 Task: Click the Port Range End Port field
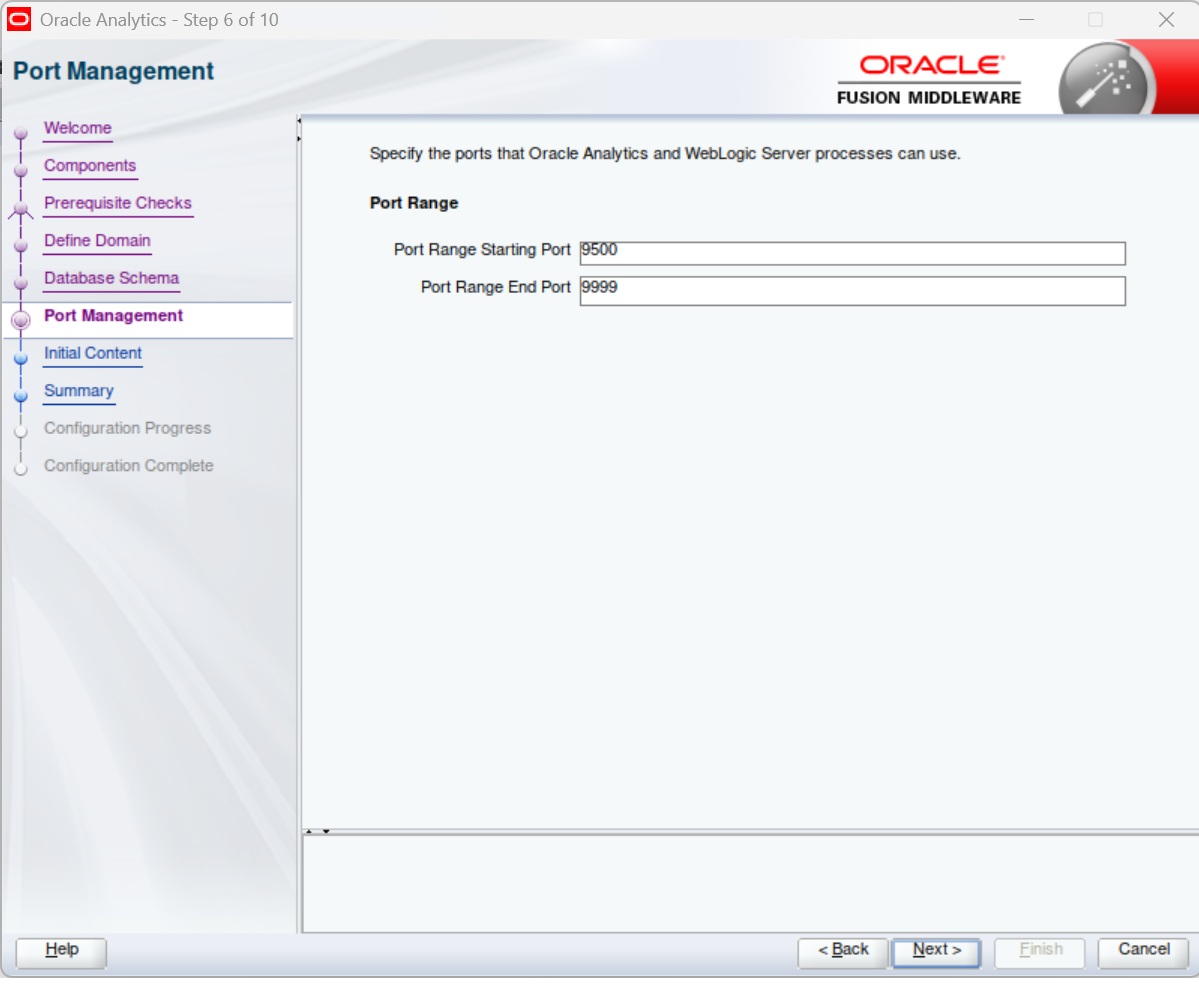coord(852,291)
